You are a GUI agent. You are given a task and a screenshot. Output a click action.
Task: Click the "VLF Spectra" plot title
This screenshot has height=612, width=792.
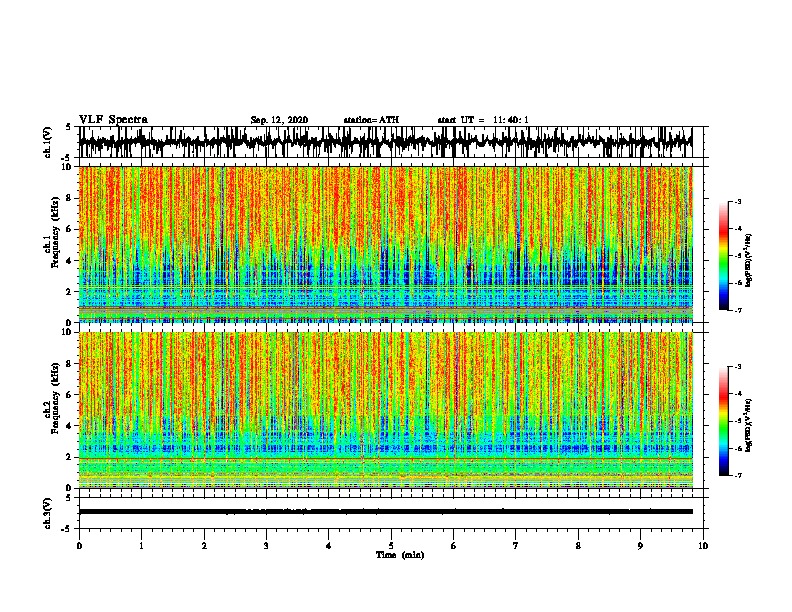[x=113, y=120]
